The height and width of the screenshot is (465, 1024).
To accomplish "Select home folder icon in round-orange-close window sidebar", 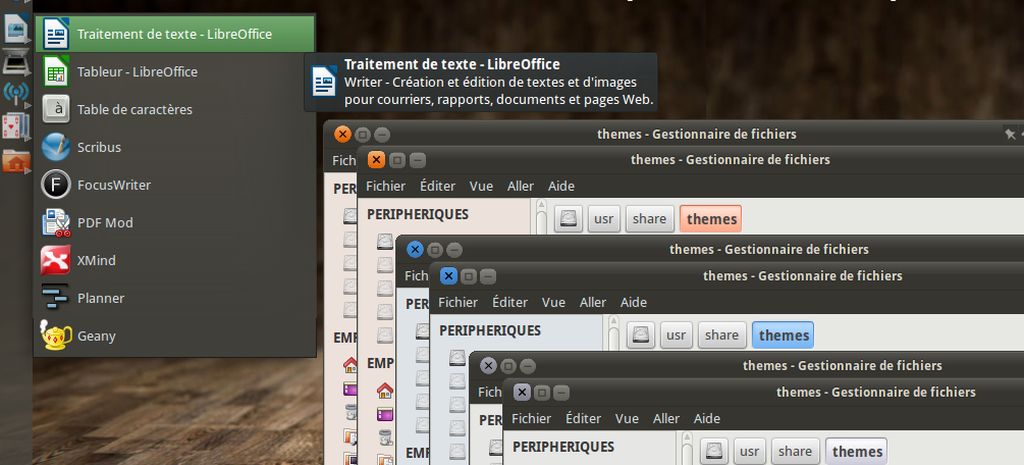I will tap(351, 364).
